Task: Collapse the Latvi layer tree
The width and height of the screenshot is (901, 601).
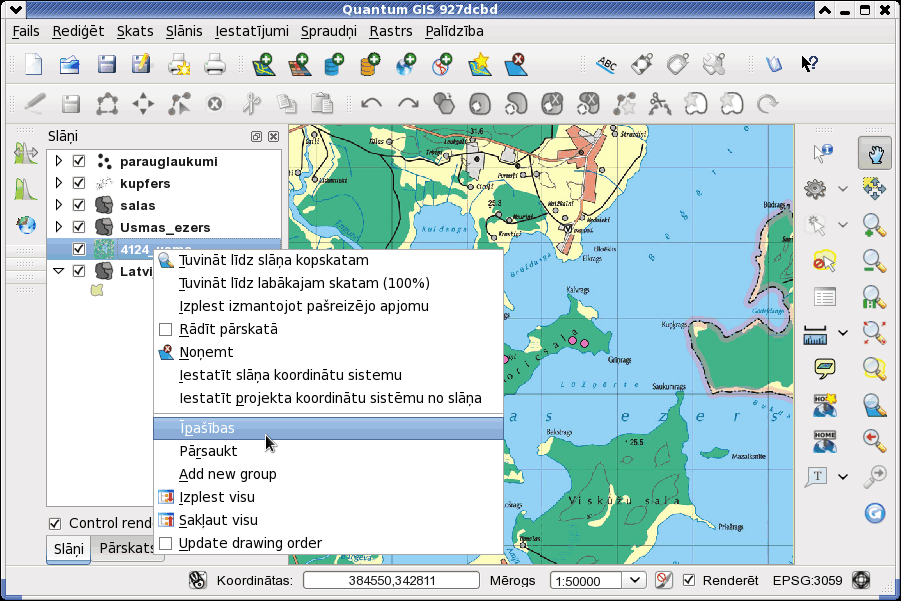Action: tap(59, 271)
